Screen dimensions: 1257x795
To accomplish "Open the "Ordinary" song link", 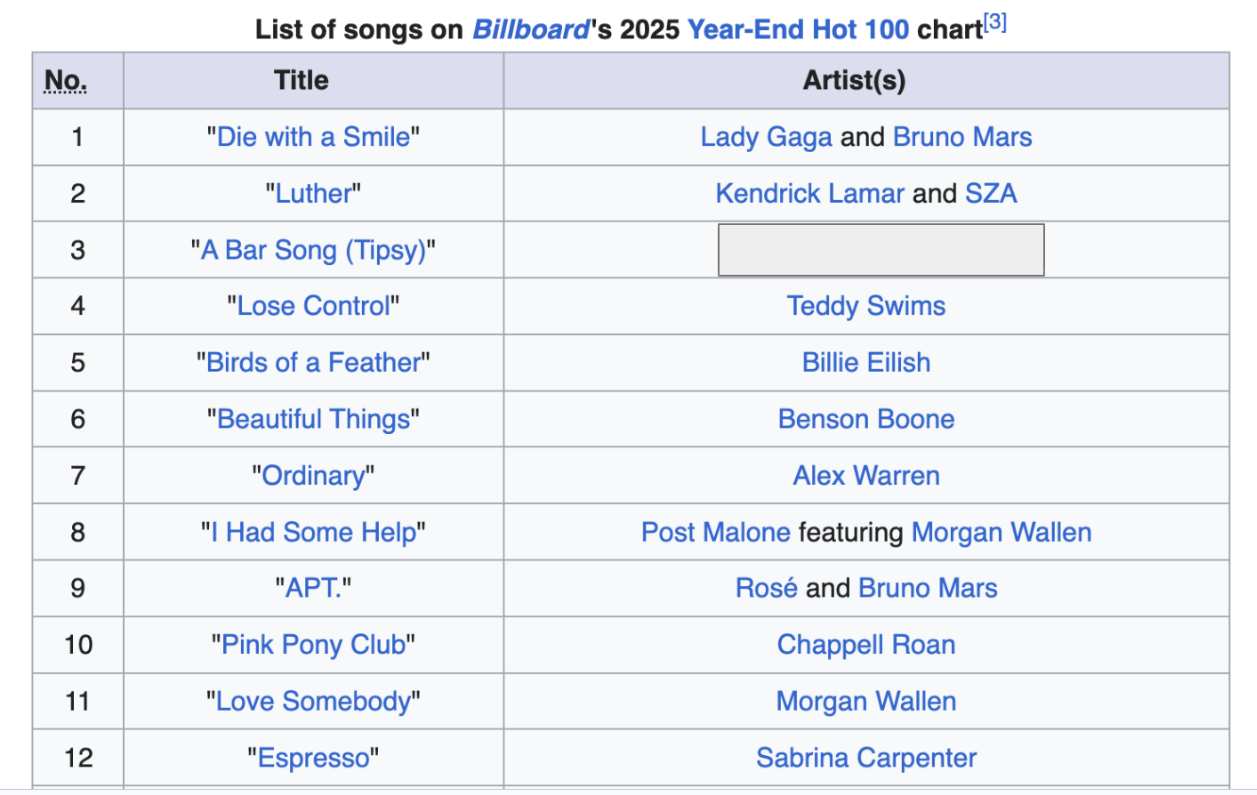I will tap(313, 475).
